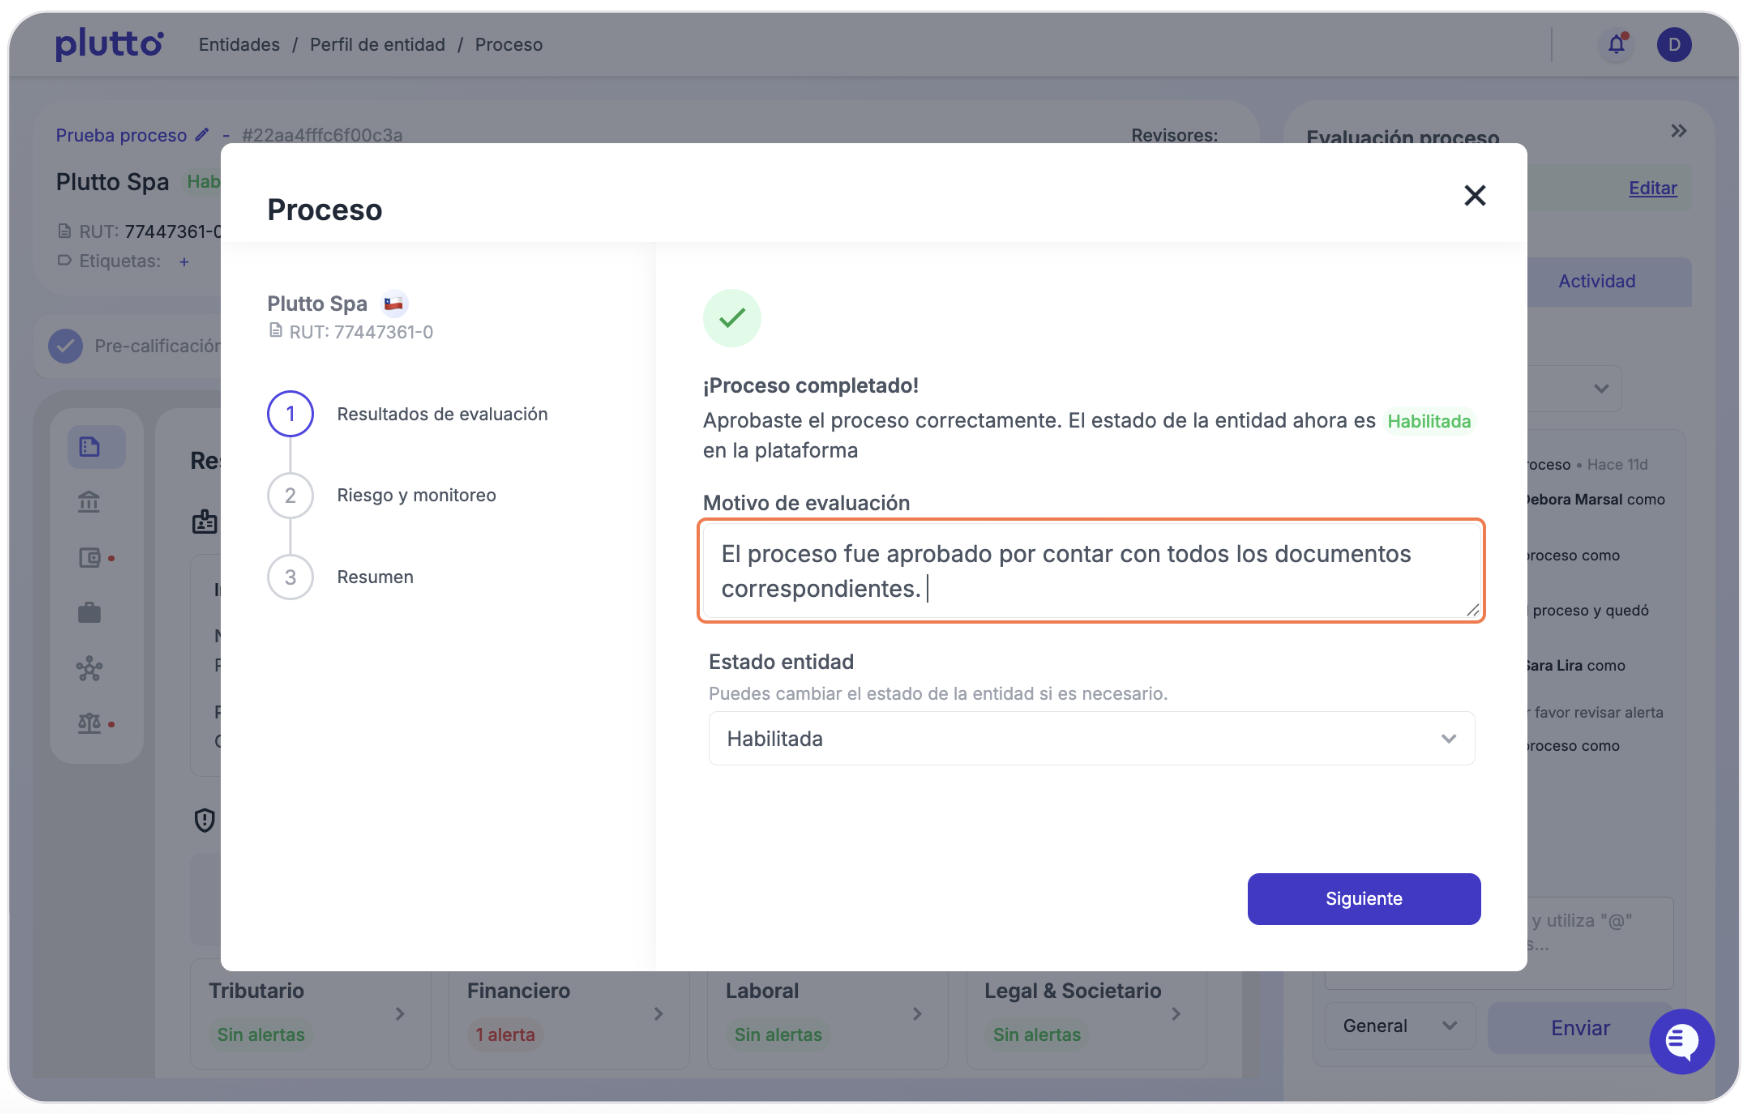Expand the Financiero card chevron
The height and width of the screenshot is (1114, 1756).
click(658, 1014)
